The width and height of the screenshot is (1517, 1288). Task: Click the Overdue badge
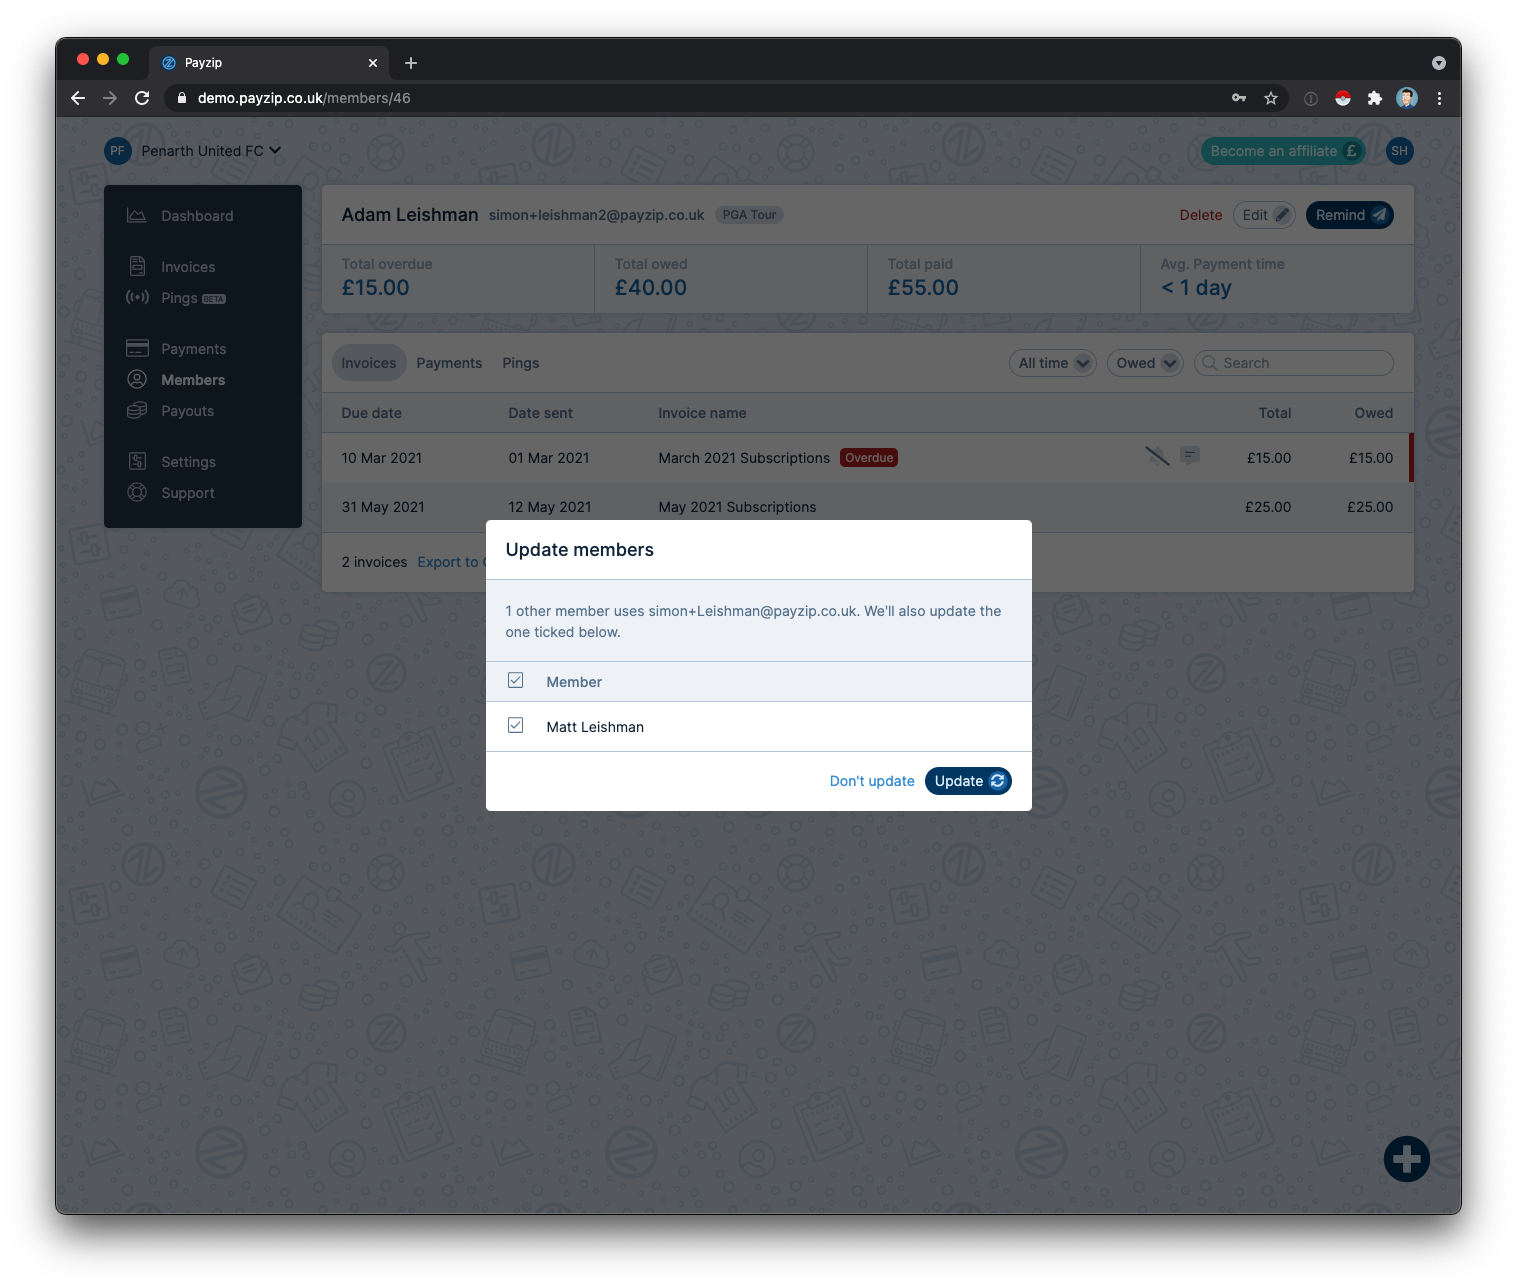869,458
